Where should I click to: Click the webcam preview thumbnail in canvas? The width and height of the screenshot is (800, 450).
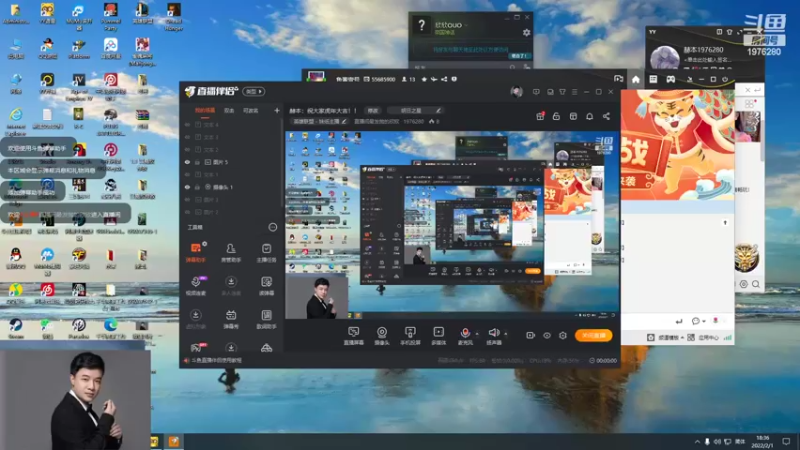[316, 297]
